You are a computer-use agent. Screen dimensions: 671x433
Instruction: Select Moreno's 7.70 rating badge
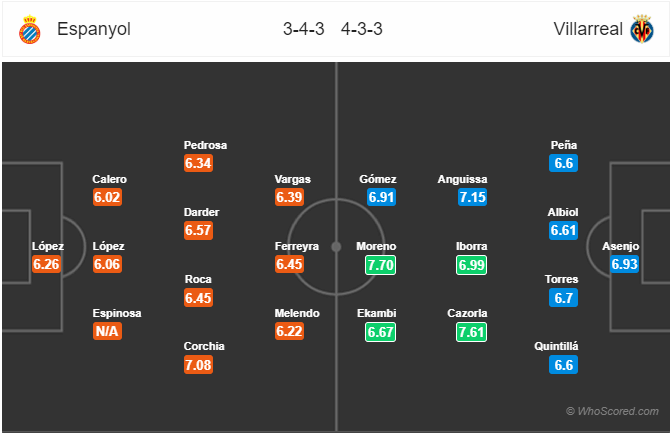(380, 265)
